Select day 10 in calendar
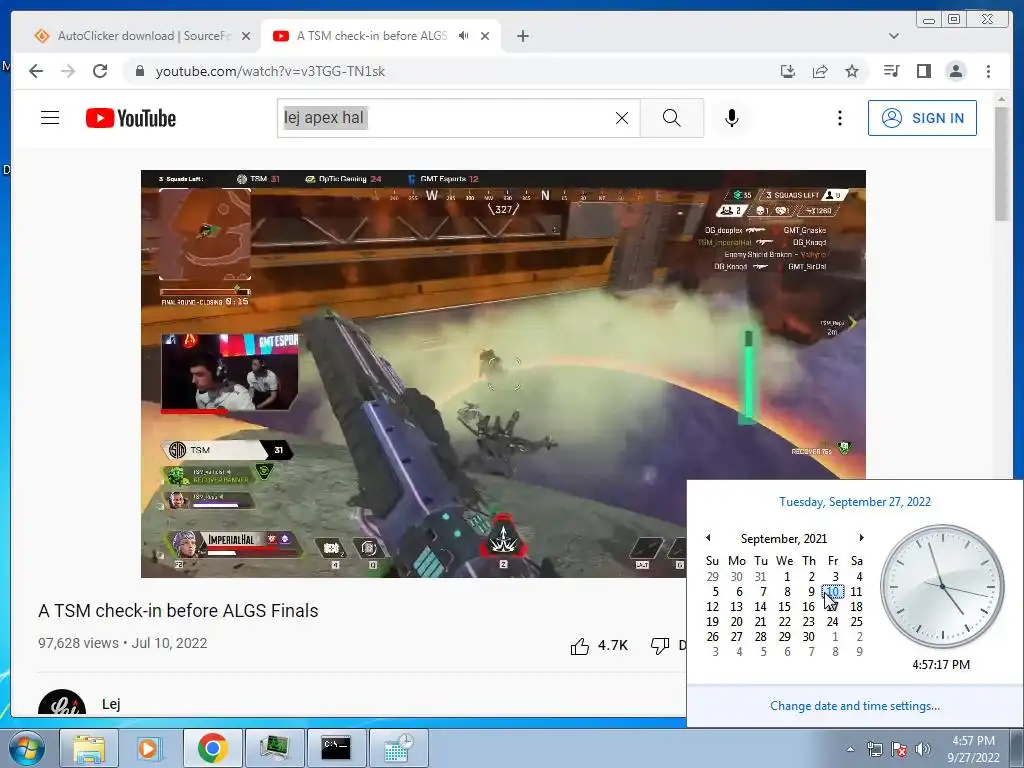 point(833,592)
